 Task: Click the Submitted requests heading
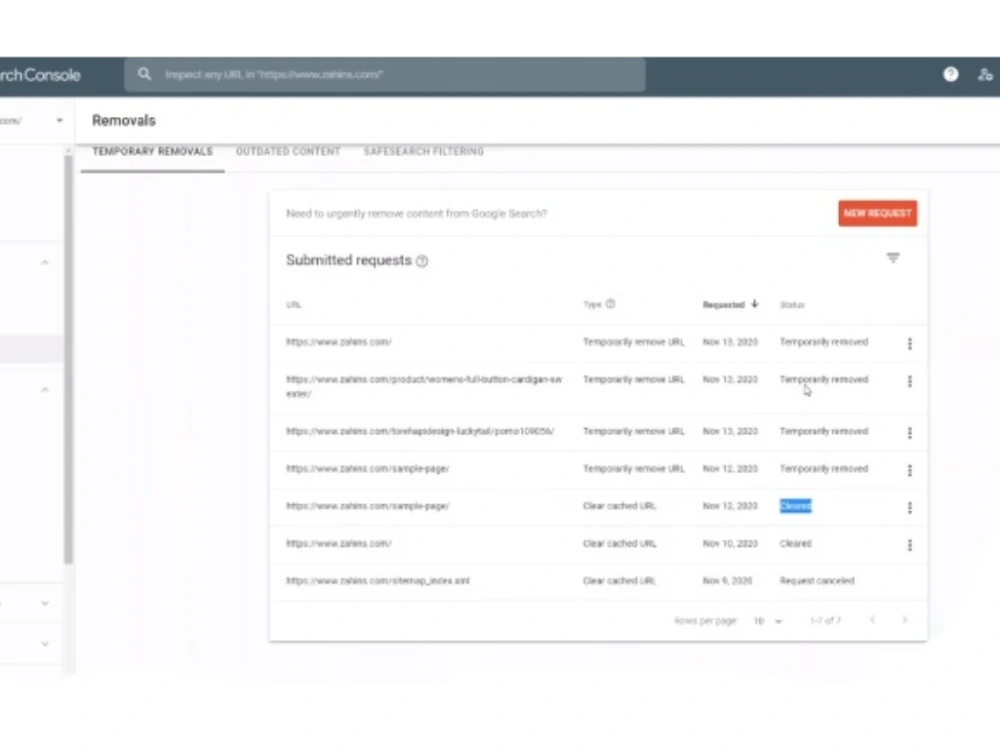point(349,260)
